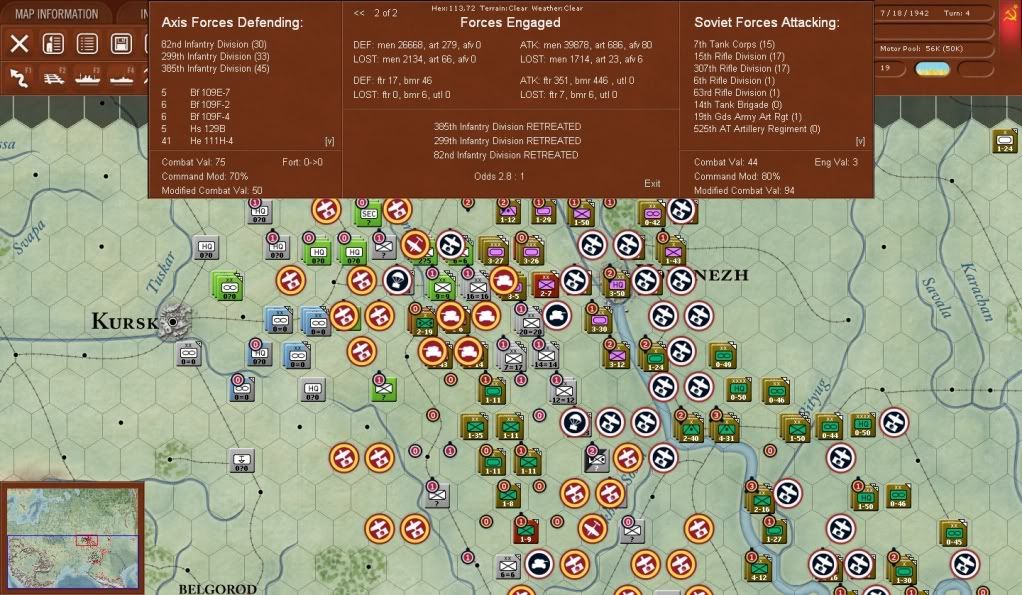Select the F3 naval transport ship icon
This screenshot has height=595, width=1022.
[87, 78]
